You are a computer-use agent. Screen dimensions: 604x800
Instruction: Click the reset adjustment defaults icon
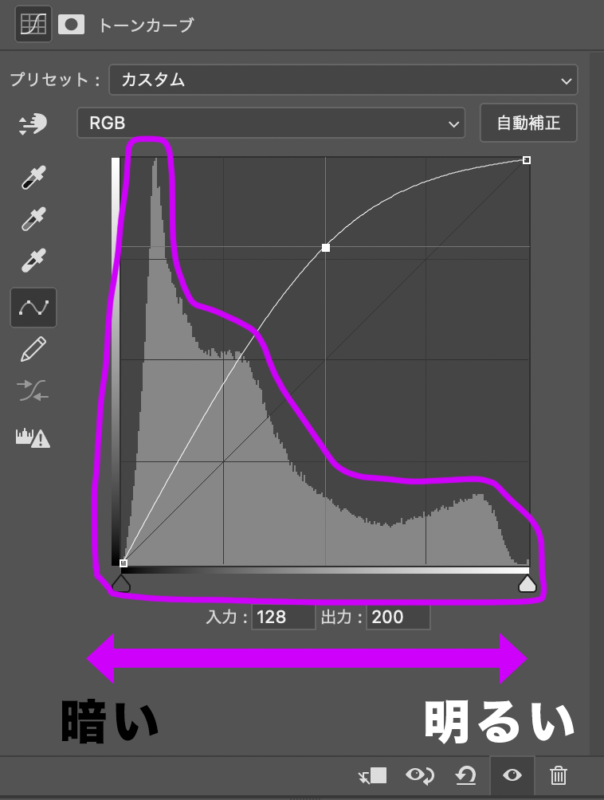(466, 776)
